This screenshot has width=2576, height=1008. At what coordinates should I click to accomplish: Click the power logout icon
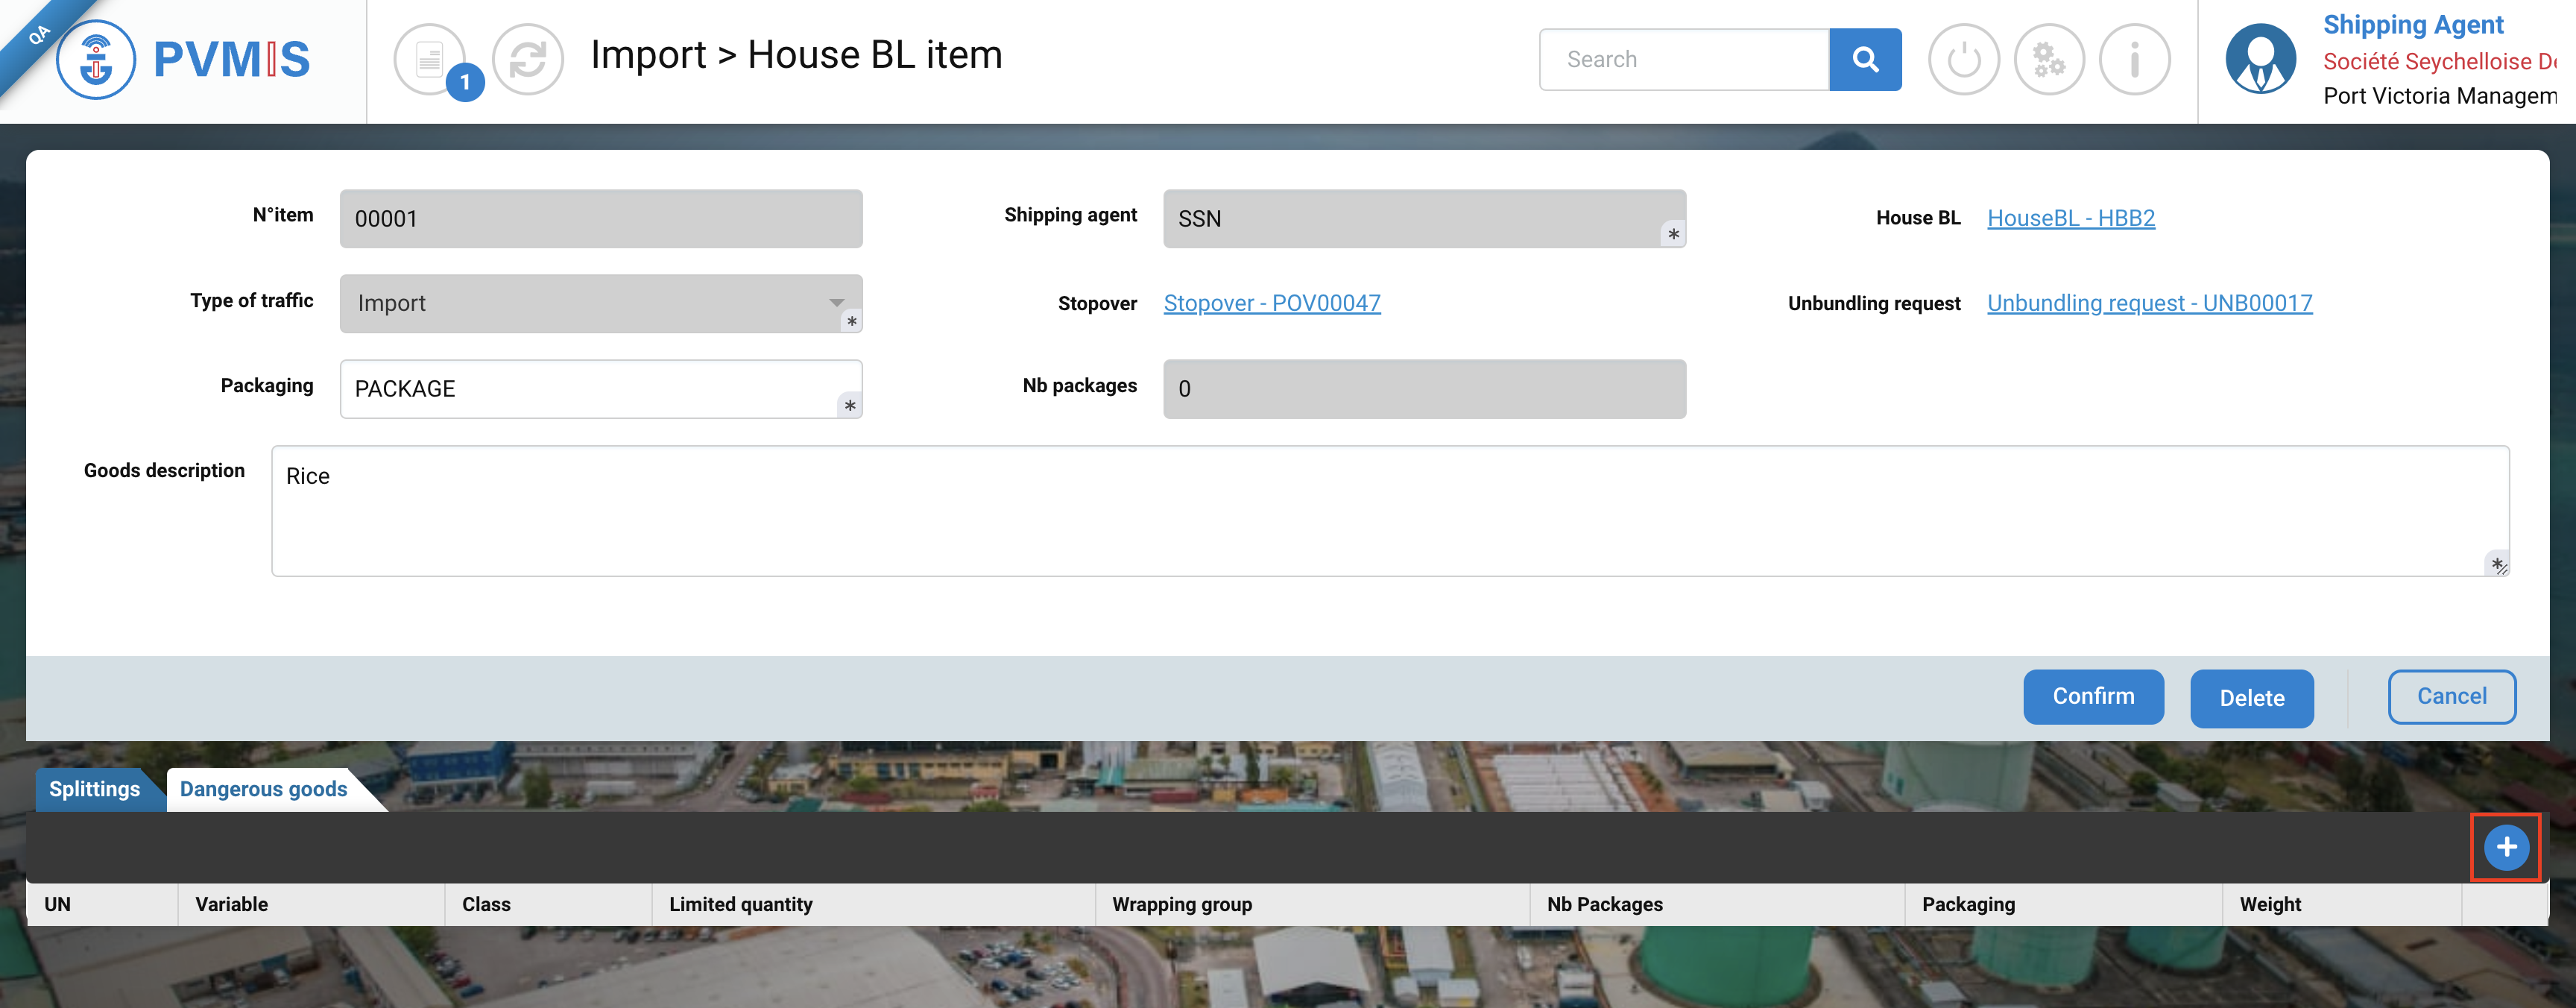pos(1963,60)
